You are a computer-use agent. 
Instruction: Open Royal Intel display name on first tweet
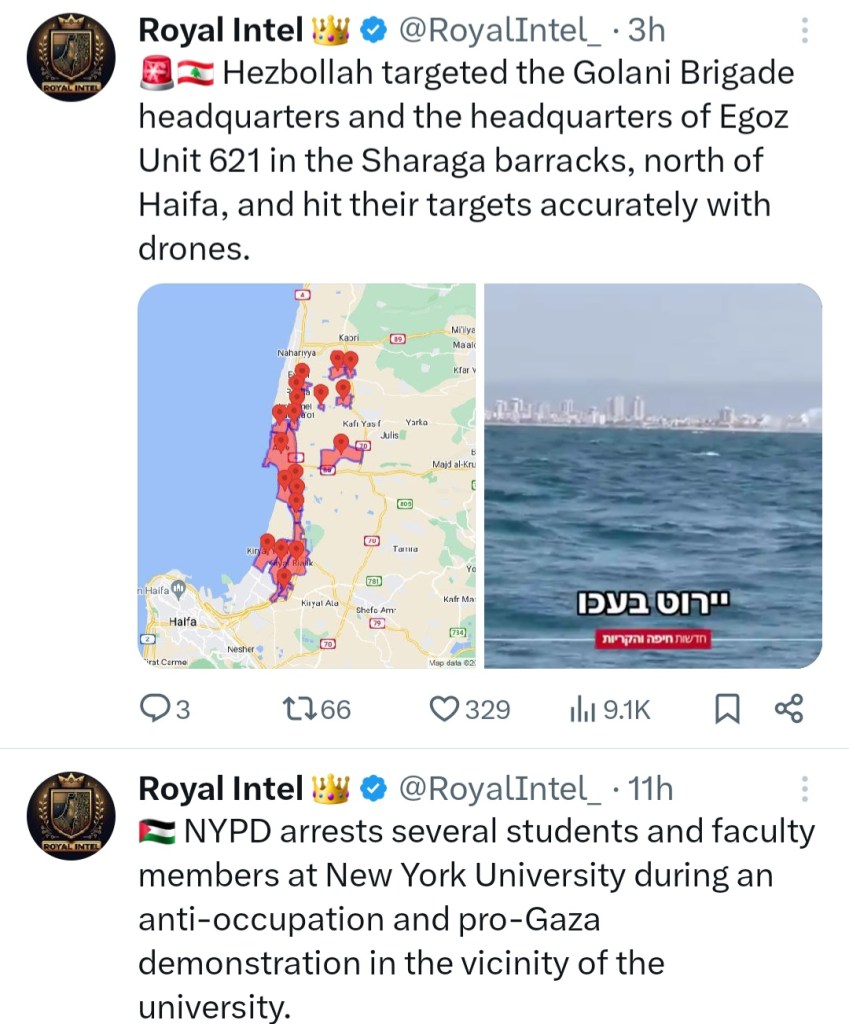(x=220, y=32)
